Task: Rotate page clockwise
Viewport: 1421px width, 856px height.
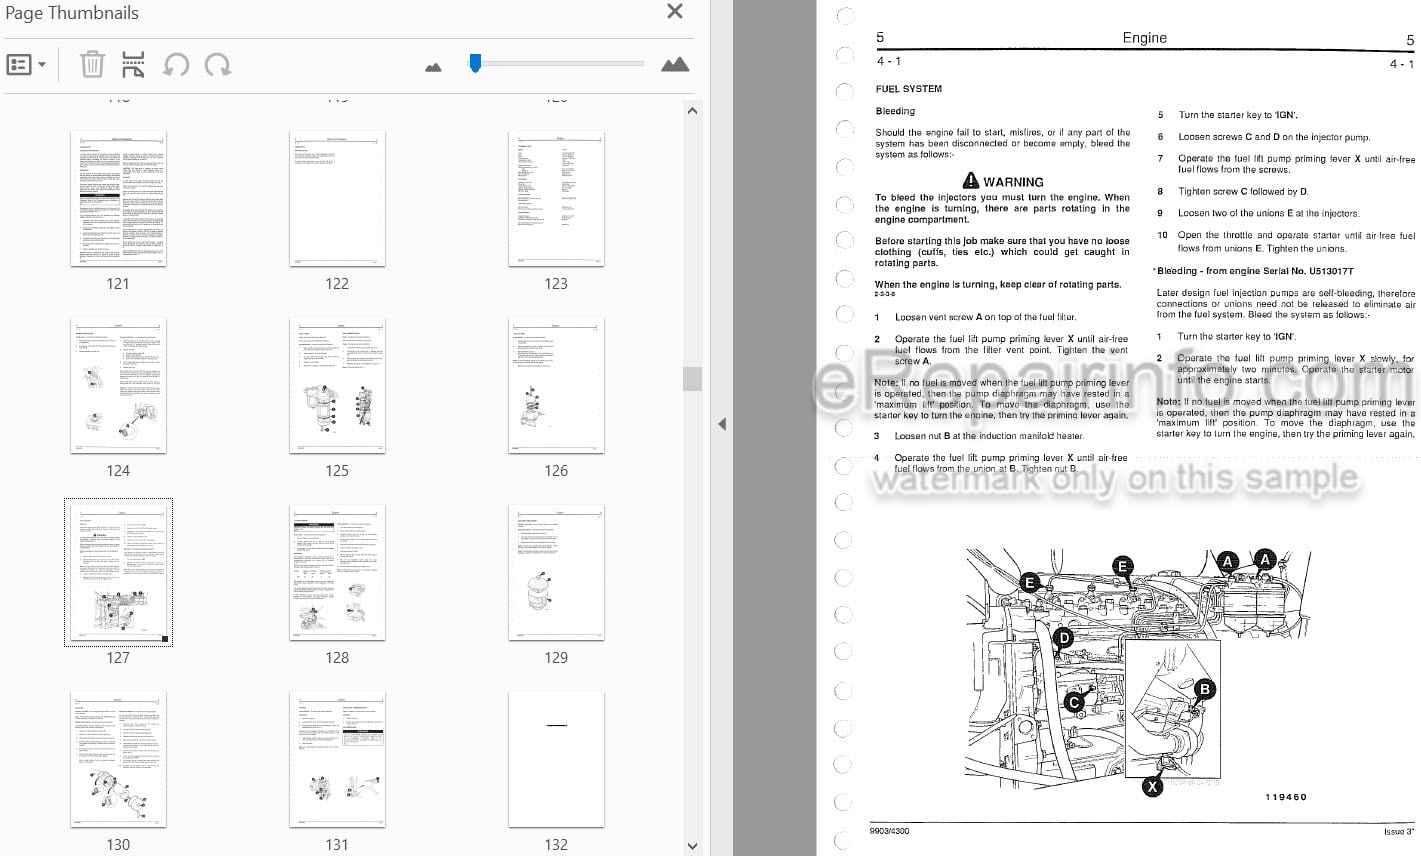Action: coord(217,65)
